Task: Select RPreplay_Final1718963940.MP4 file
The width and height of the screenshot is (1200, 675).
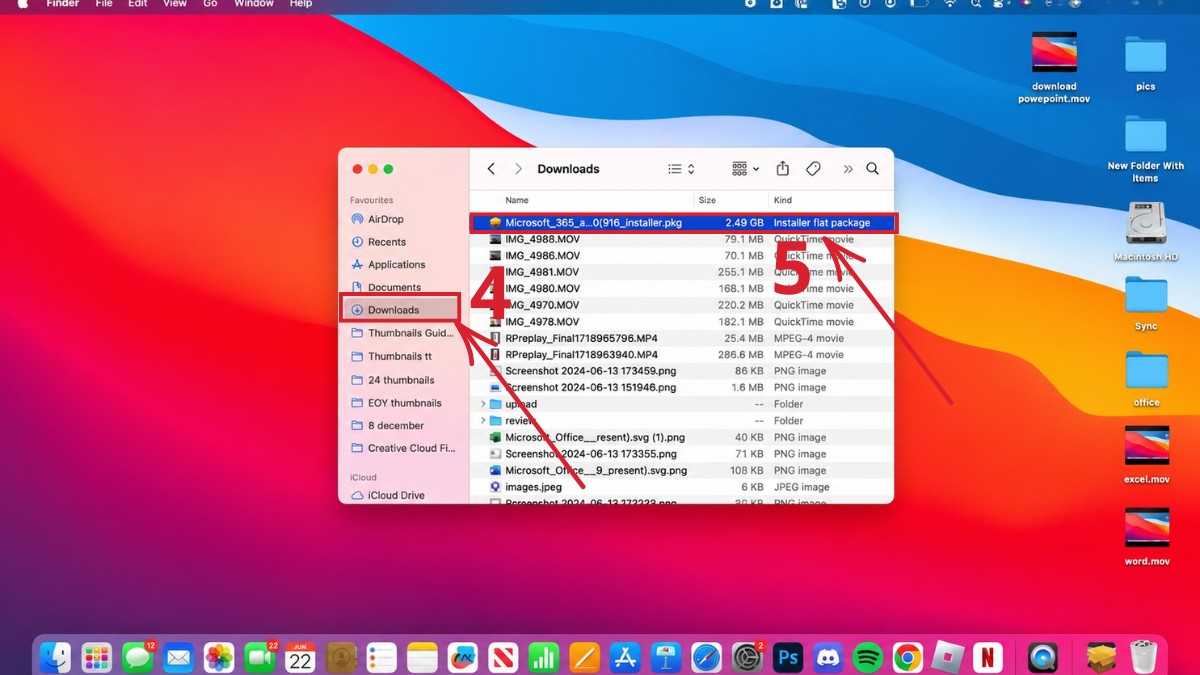Action: tap(683, 355)
